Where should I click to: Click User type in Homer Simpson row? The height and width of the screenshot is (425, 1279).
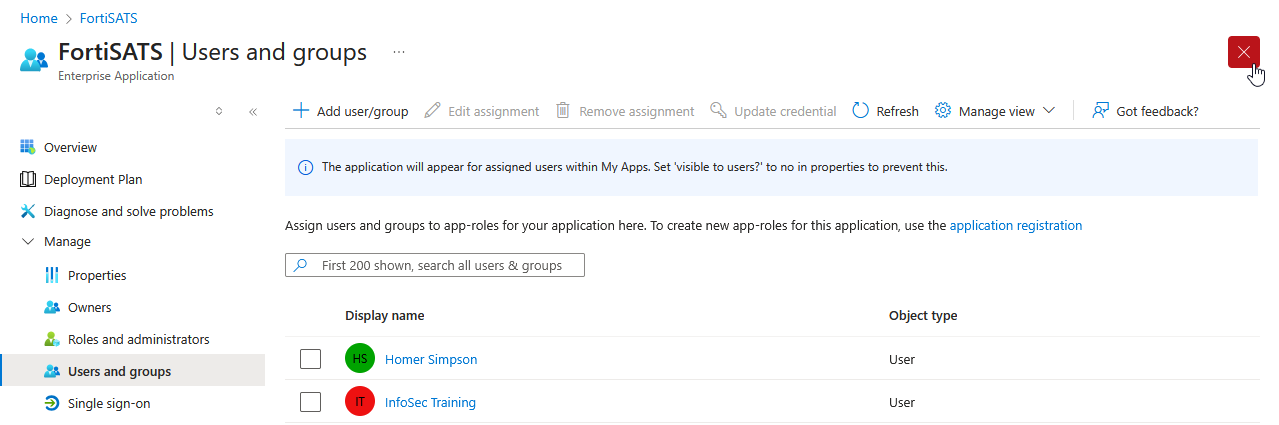(902, 359)
